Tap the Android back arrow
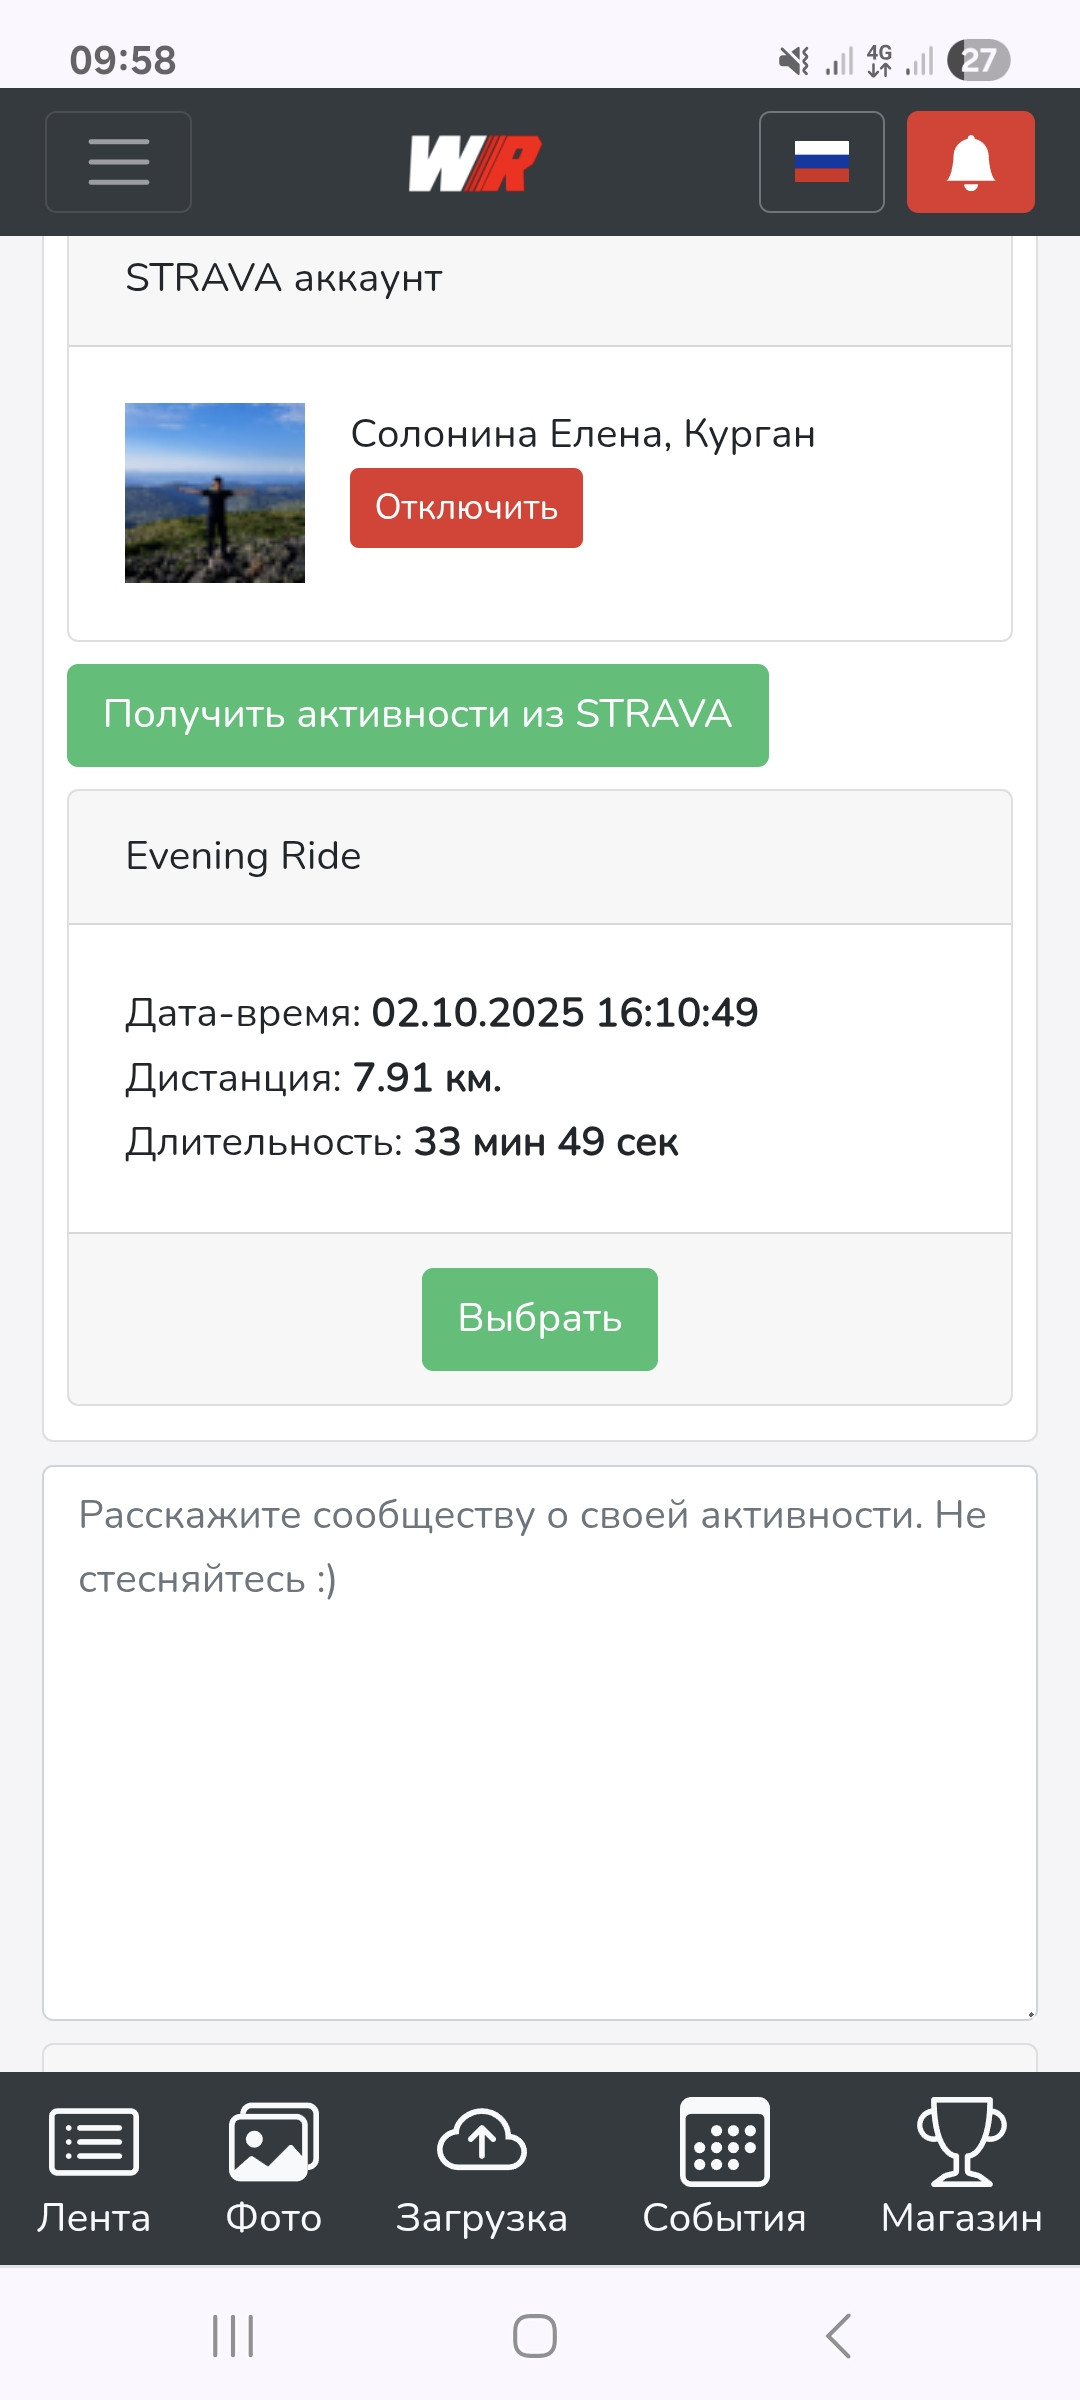Screen dimensions: 1080x2400 [838, 2336]
